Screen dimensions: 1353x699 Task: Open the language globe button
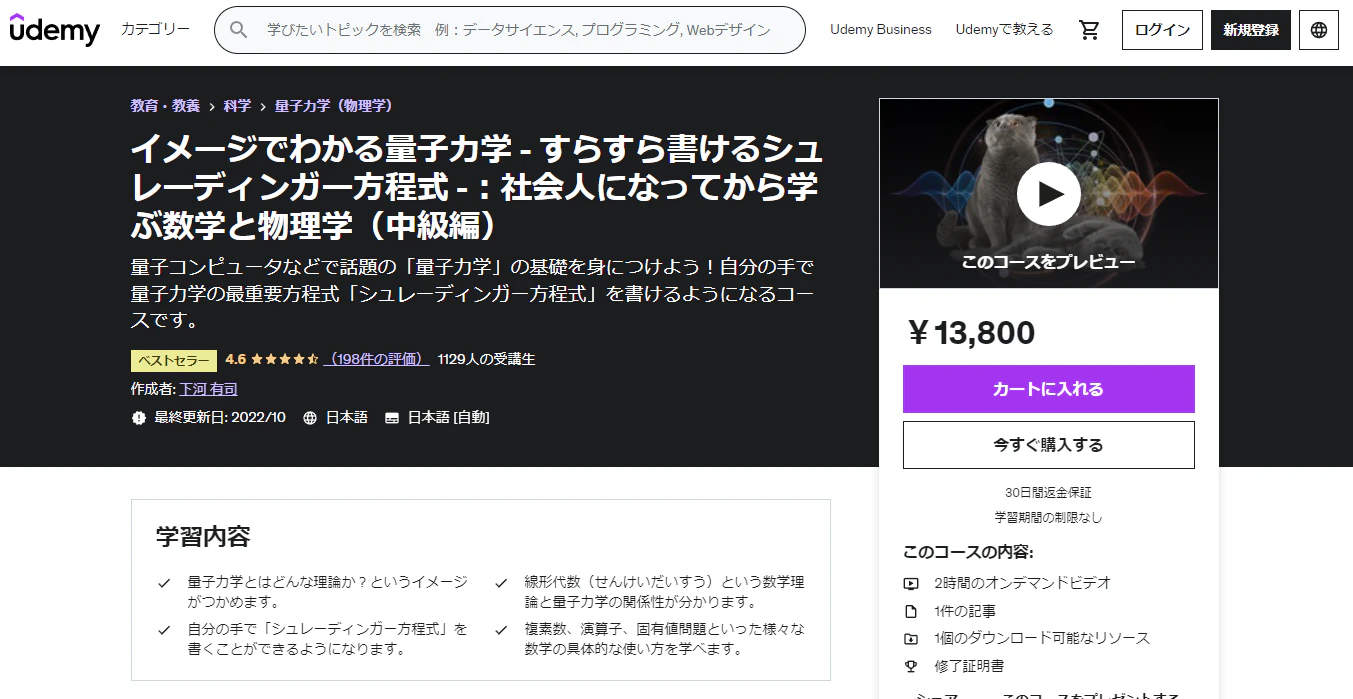1319,30
